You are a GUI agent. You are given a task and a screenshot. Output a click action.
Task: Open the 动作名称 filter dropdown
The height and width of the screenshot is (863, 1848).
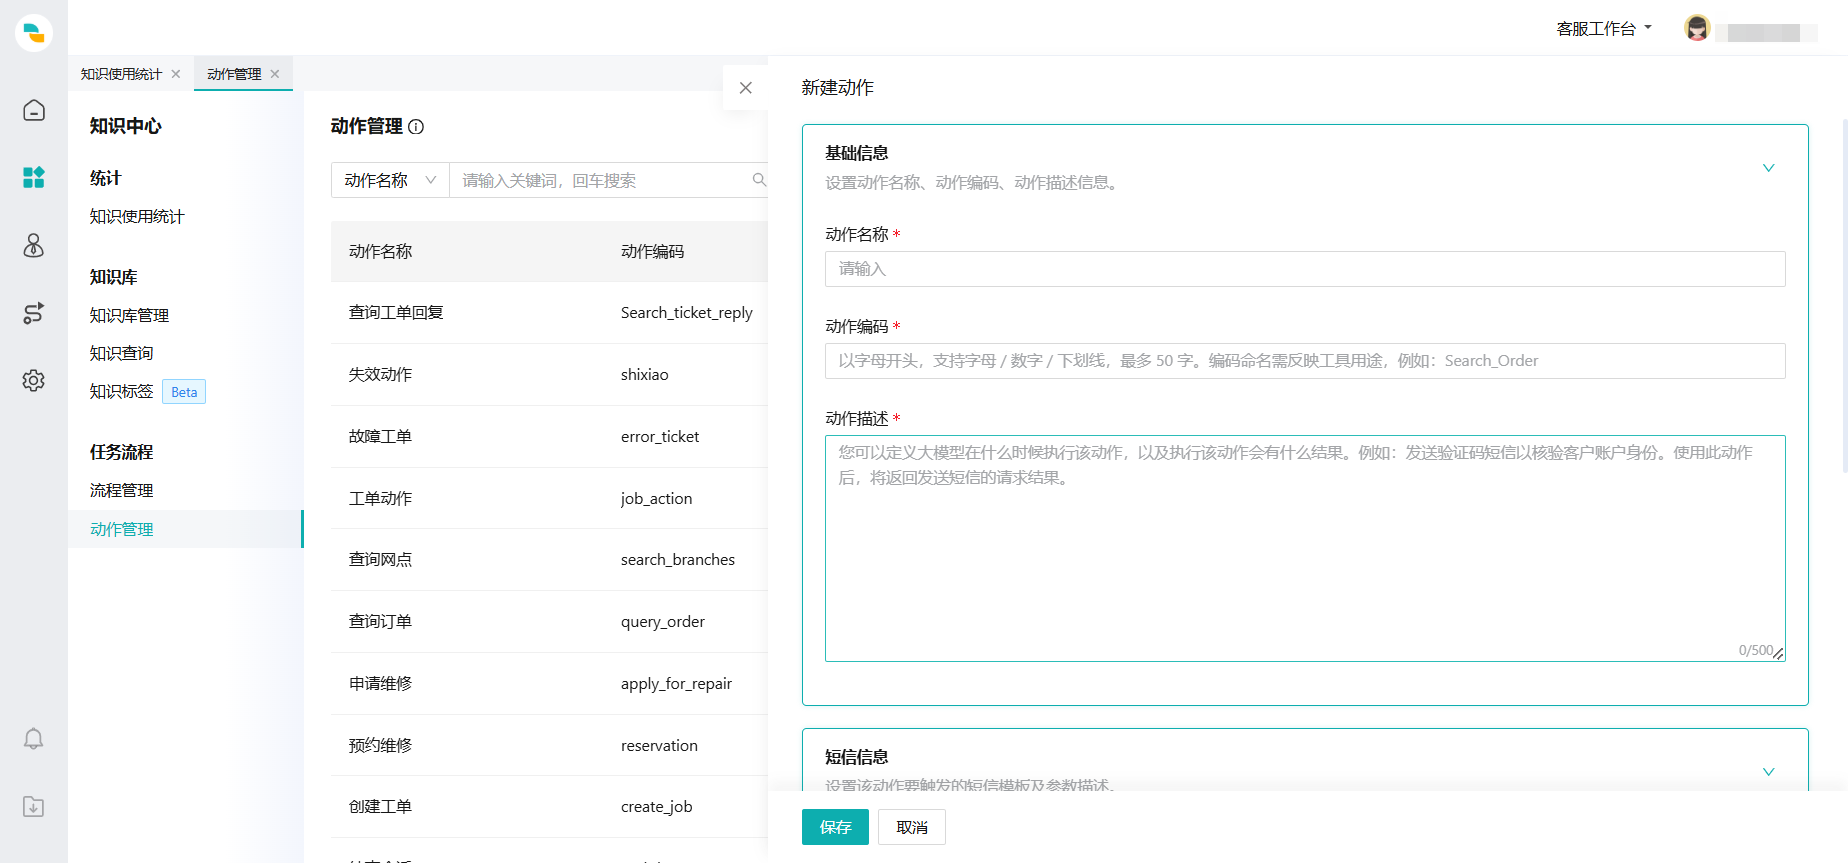[x=390, y=180]
